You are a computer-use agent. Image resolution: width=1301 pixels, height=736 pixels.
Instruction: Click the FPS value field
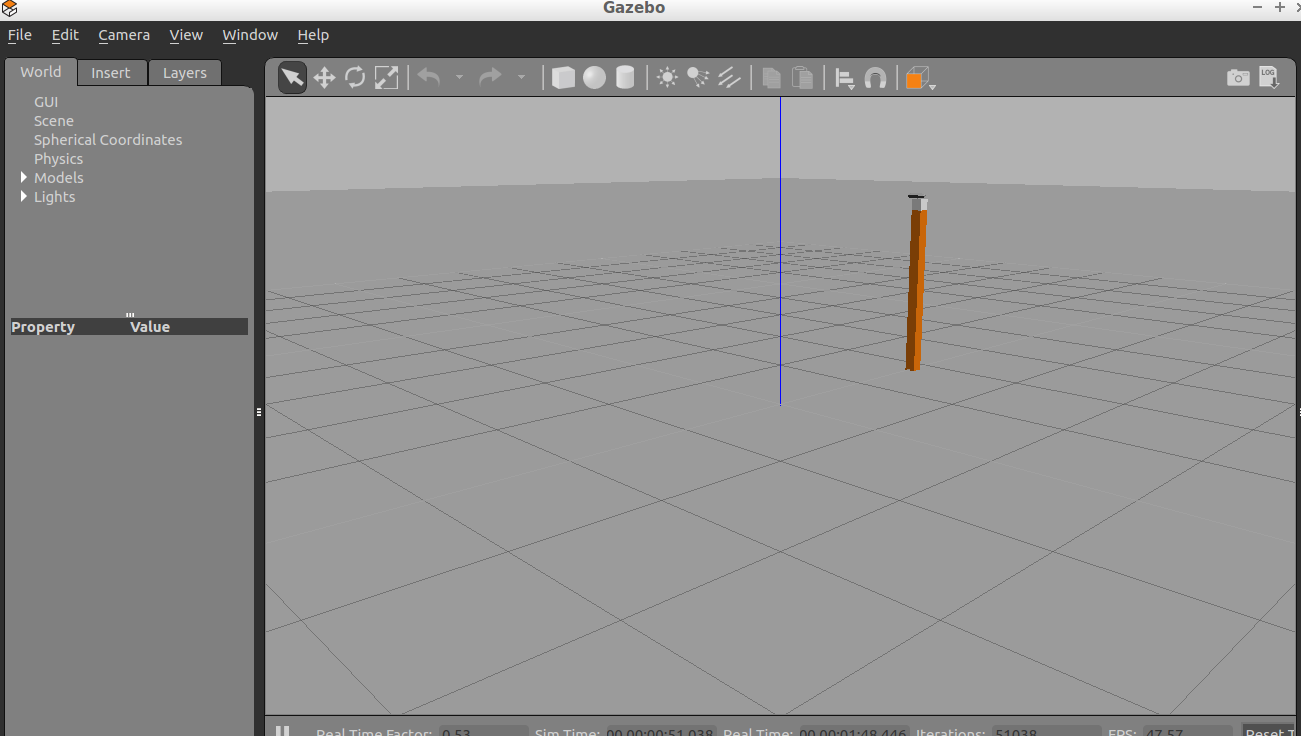coord(1187,731)
